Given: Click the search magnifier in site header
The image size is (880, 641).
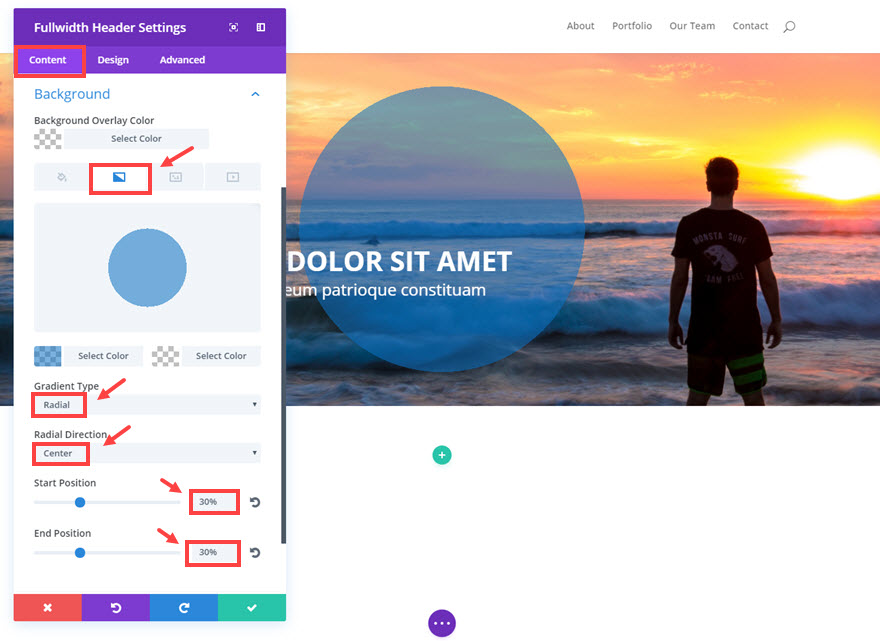Looking at the screenshot, I should [x=789, y=26].
